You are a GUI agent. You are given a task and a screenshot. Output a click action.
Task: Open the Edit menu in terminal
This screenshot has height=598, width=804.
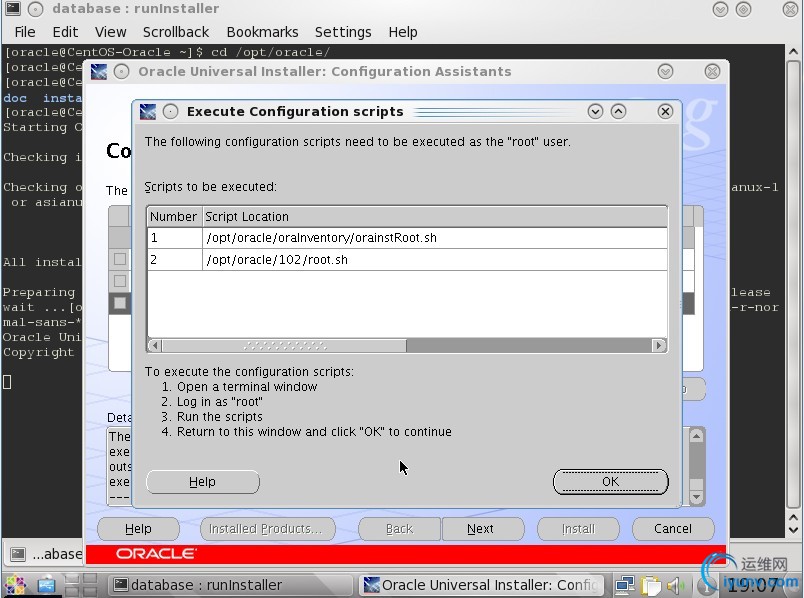(65, 32)
